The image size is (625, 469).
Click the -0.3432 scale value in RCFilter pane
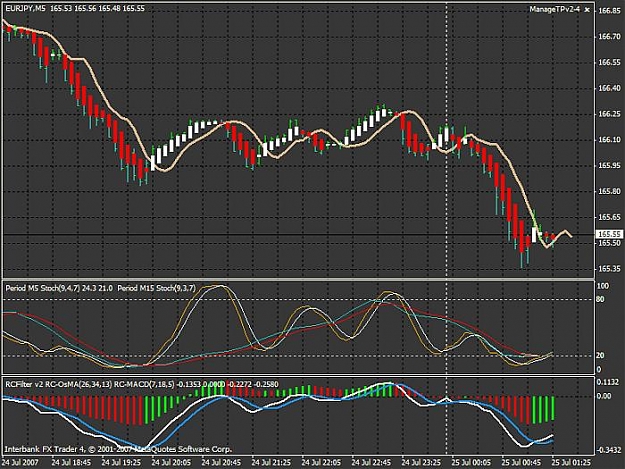pos(608,450)
